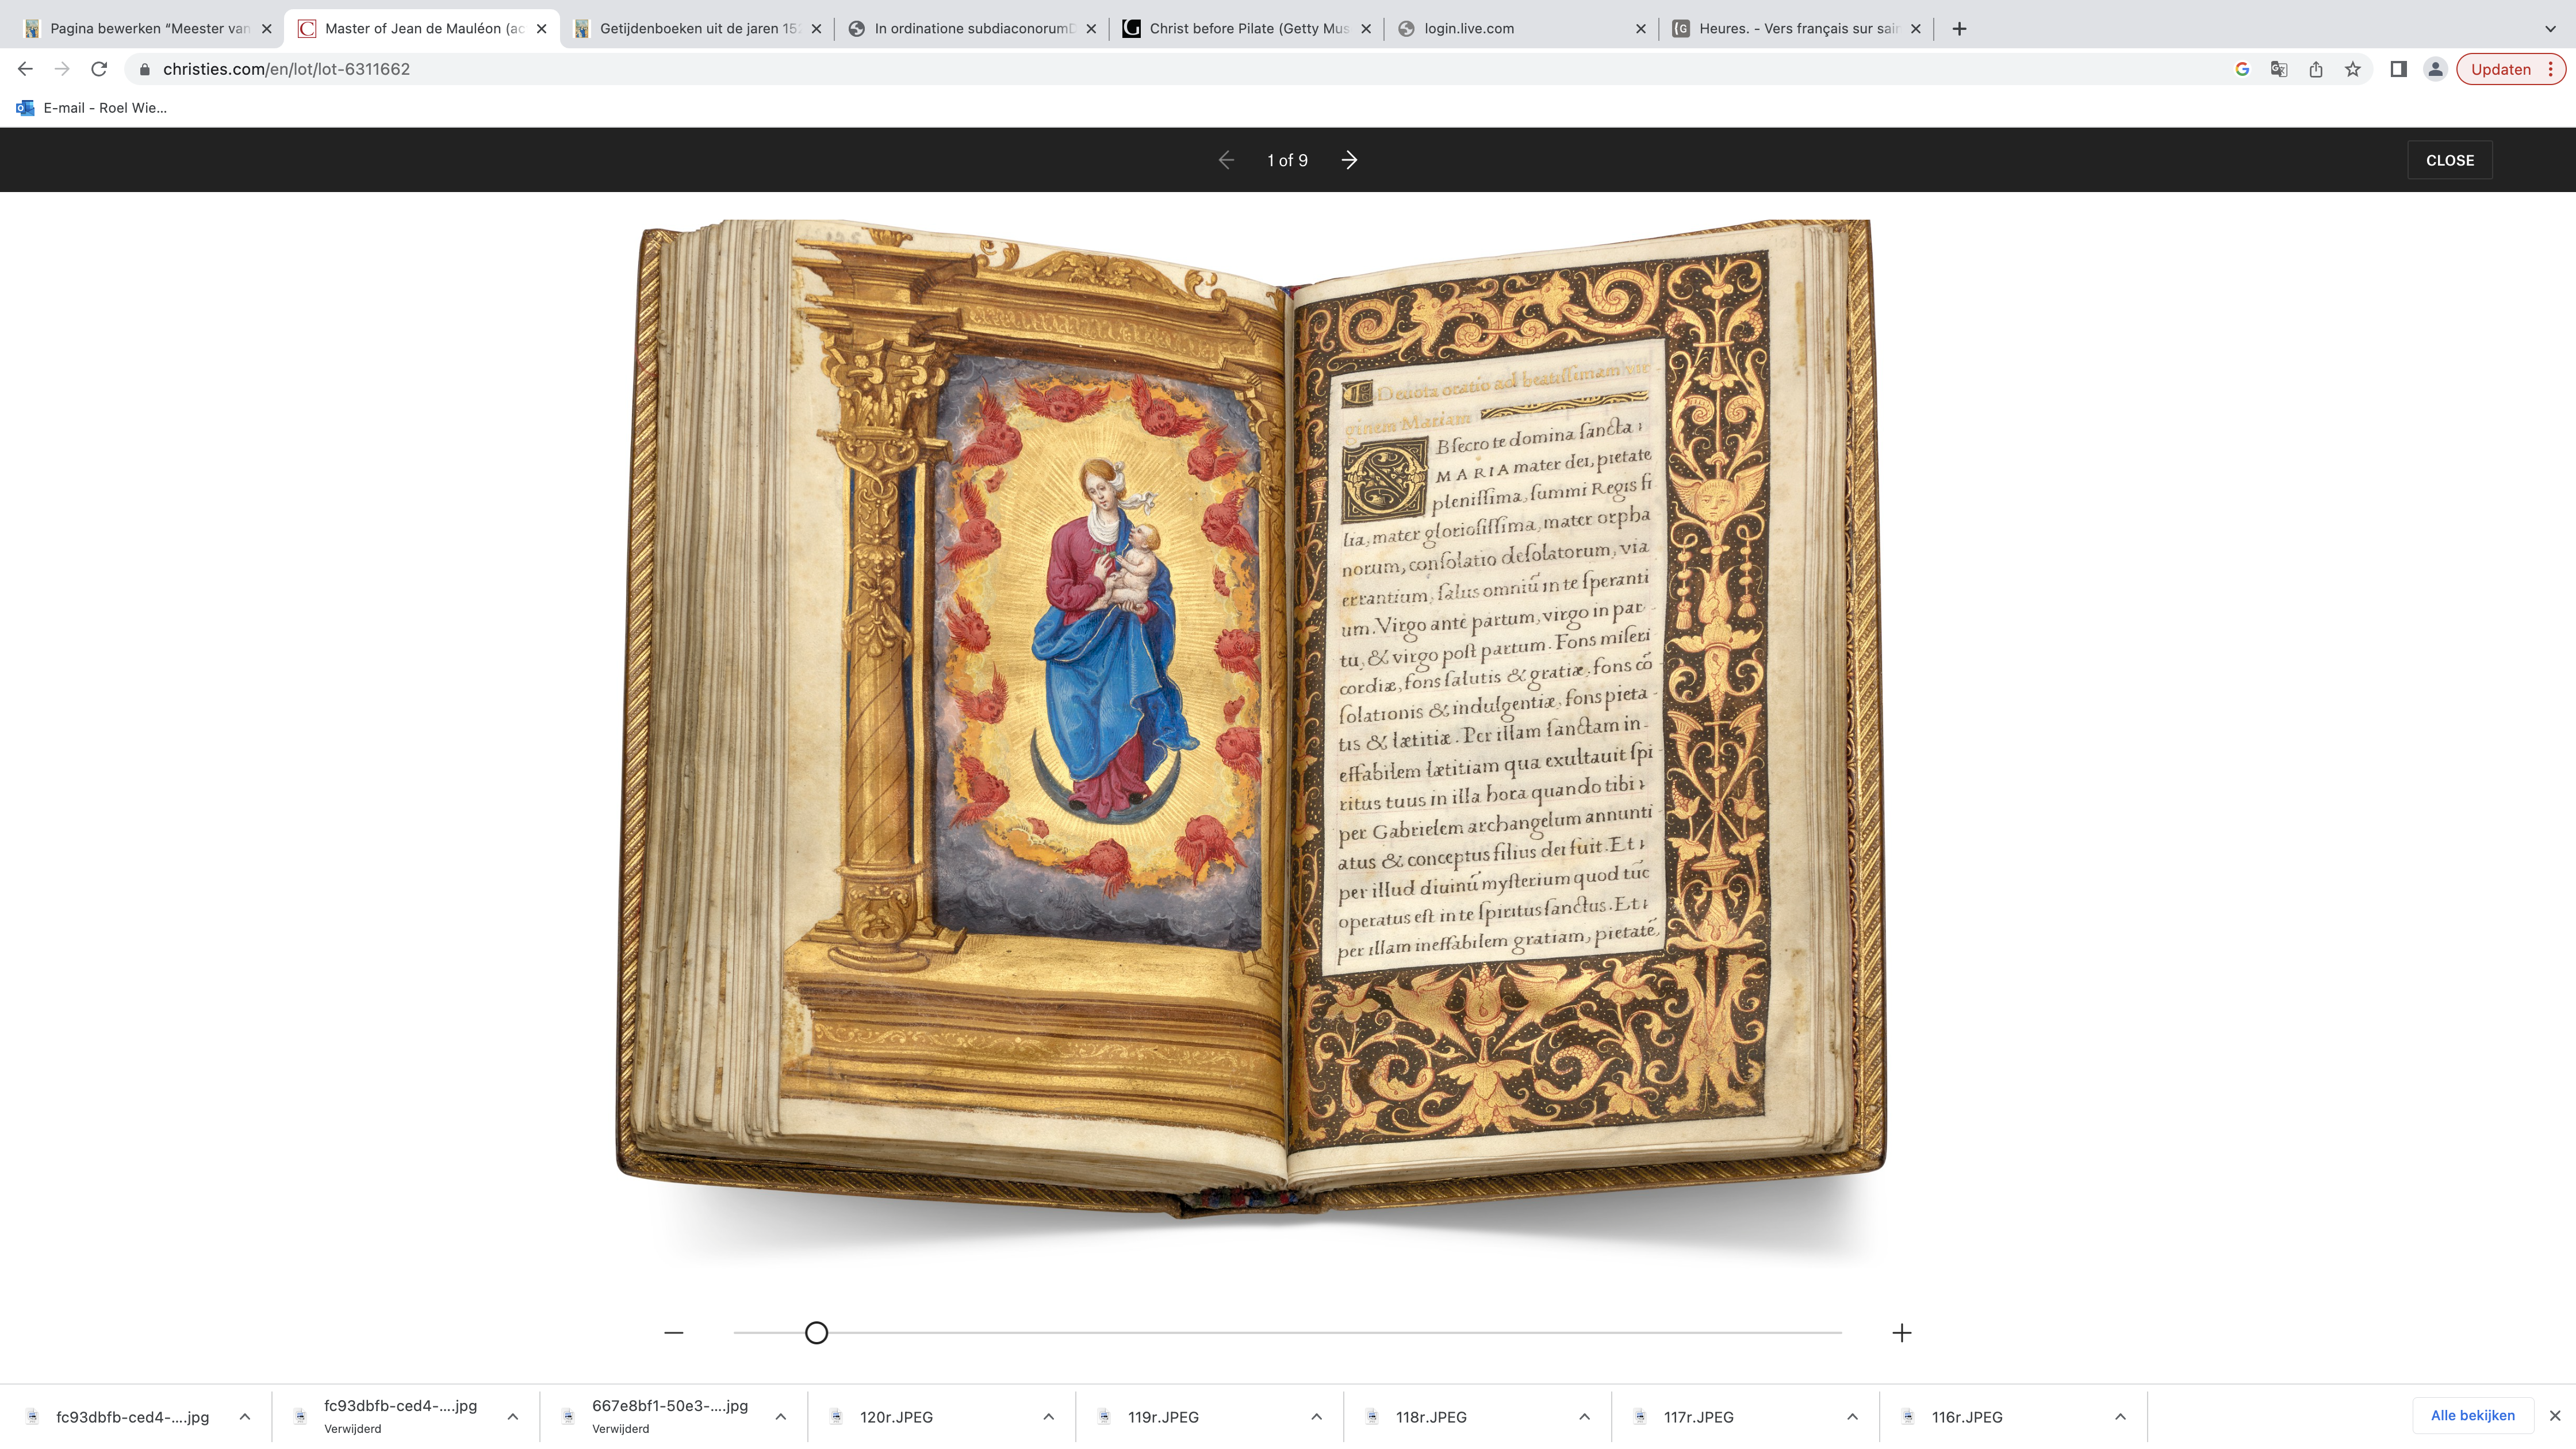2576x1449 pixels.
Task: Expand options for removed fc93dbfb-ced4 download
Action: click(x=513, y=1417)
